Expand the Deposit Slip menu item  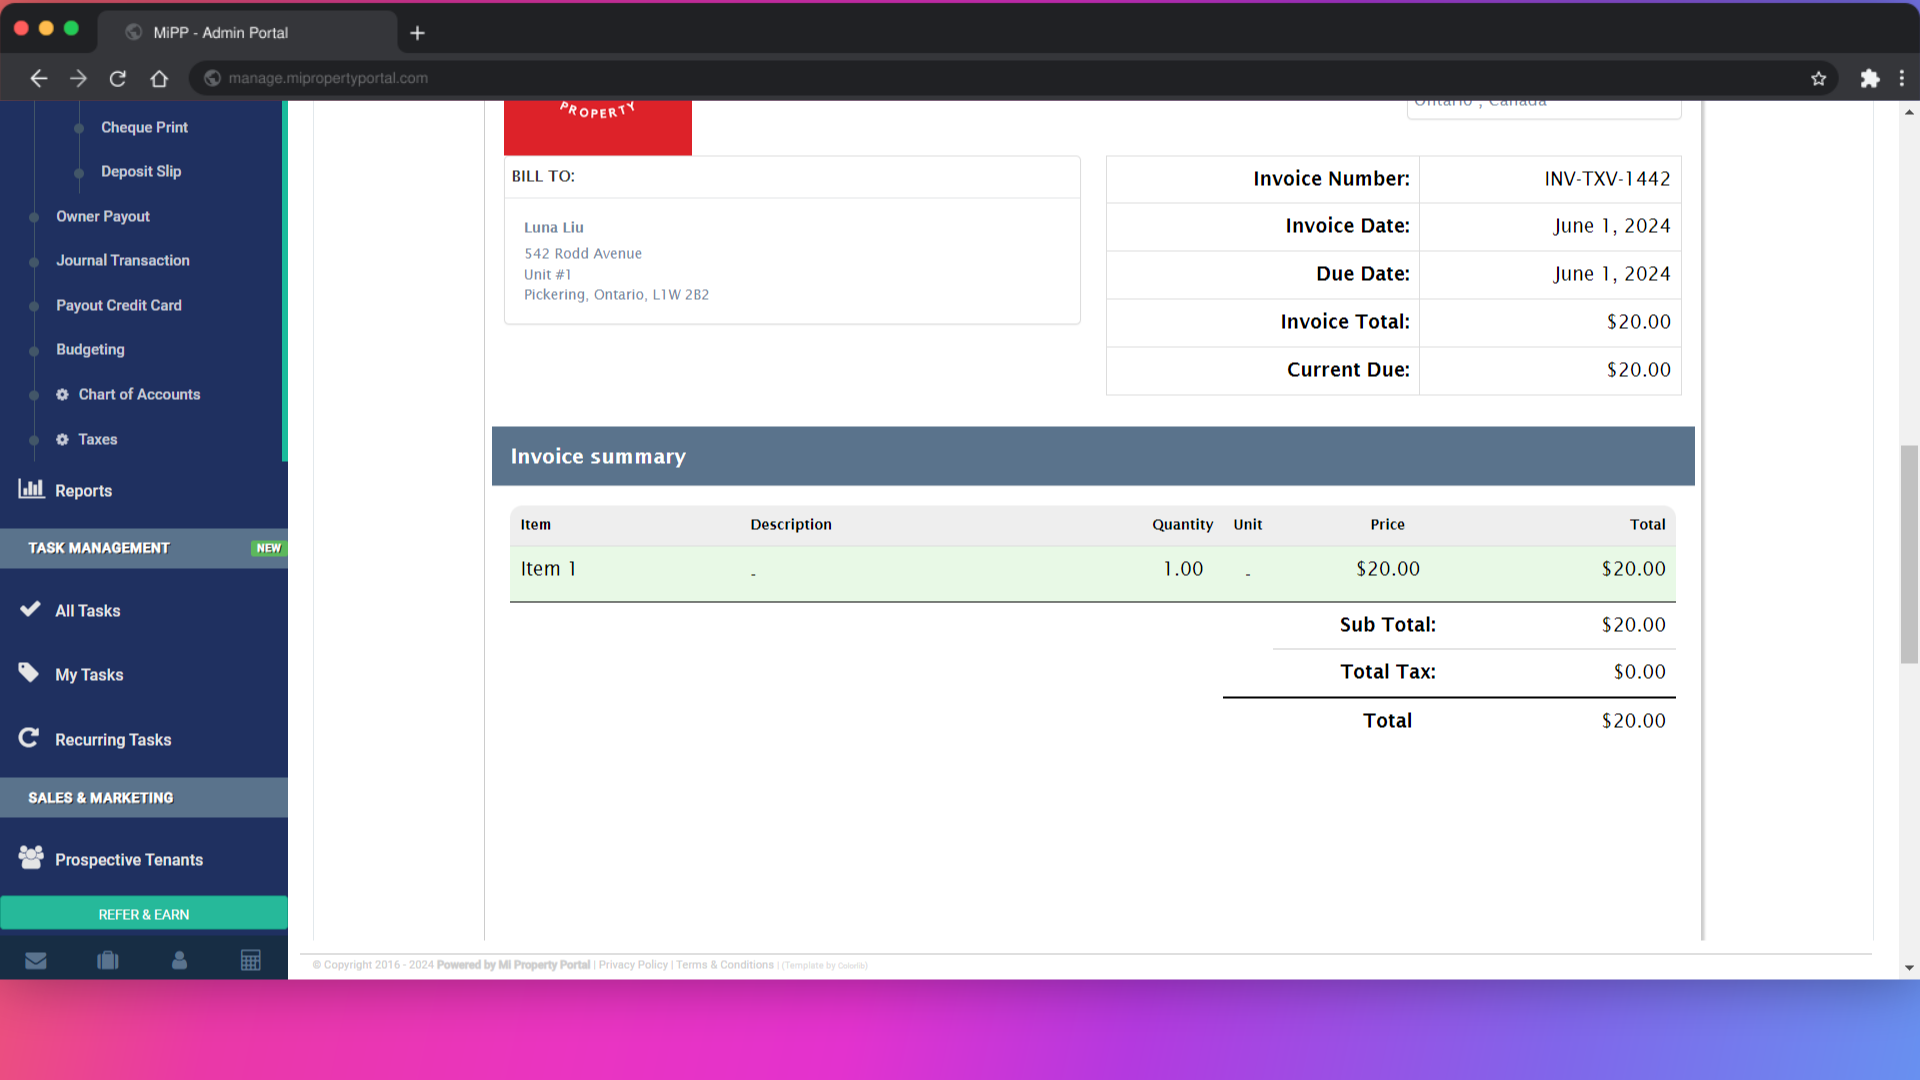pyautogui.click(x=140, y=171)
